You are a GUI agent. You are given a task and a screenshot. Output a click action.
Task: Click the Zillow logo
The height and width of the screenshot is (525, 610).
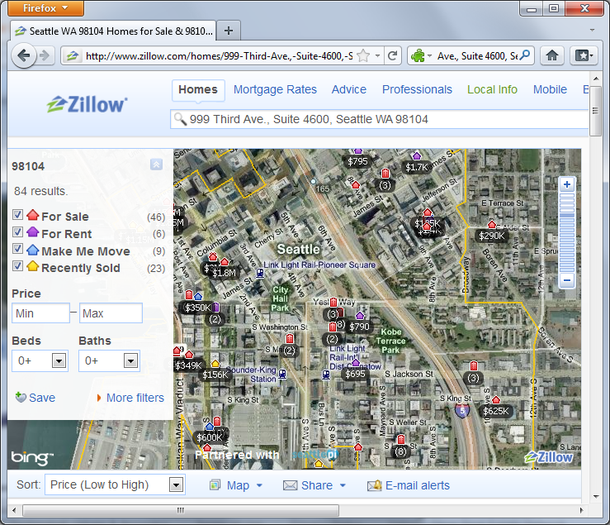pos(87,104)
